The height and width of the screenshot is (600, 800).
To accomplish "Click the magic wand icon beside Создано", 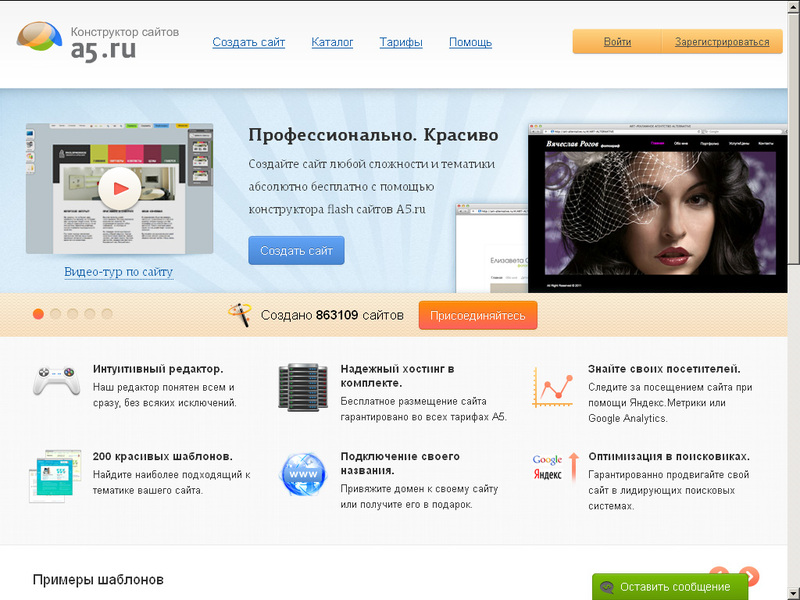I will 240,315.
